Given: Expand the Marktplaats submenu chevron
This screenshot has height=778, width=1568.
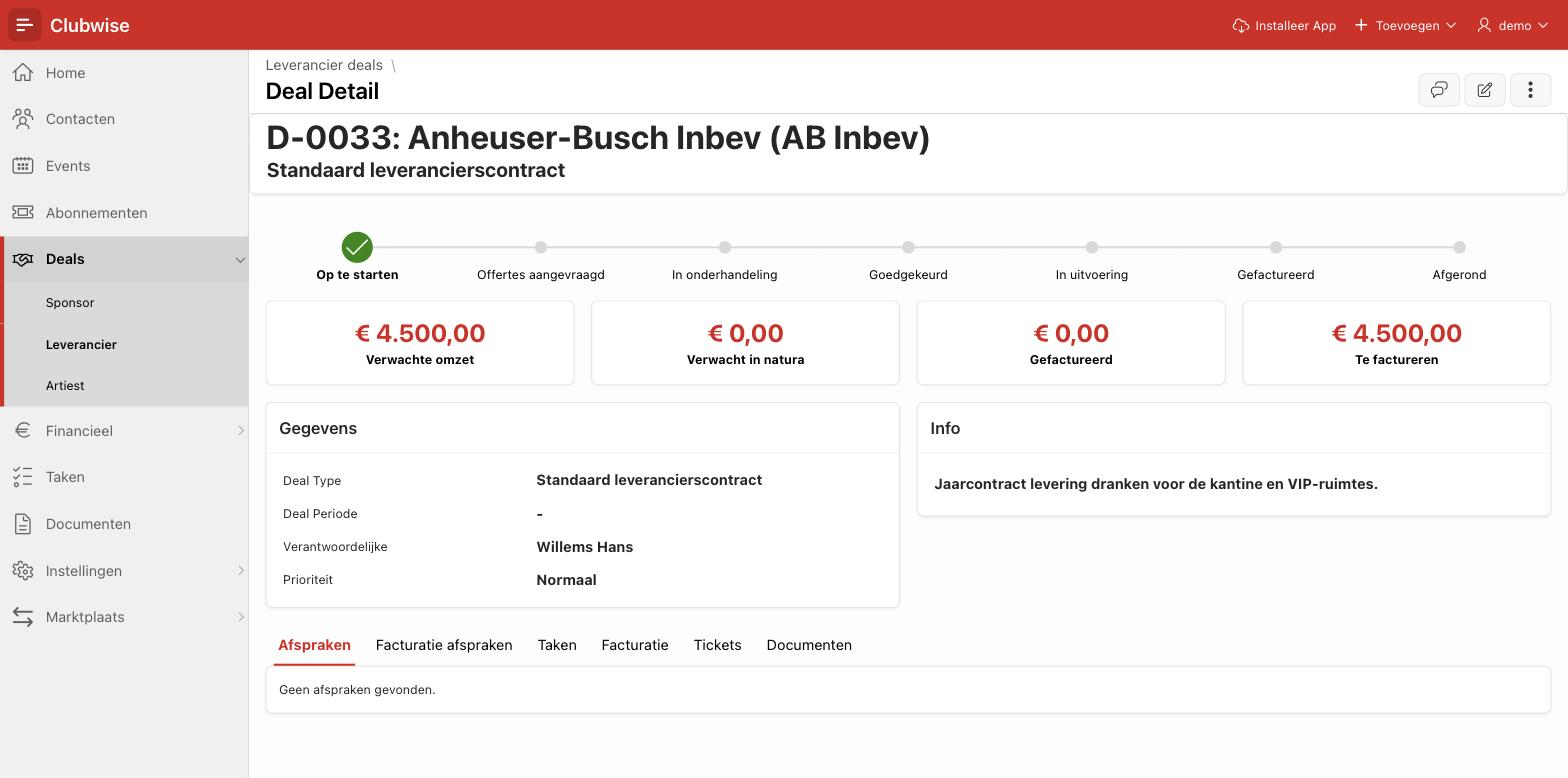Looking at the screenshot, I should (x=240, y=617).
